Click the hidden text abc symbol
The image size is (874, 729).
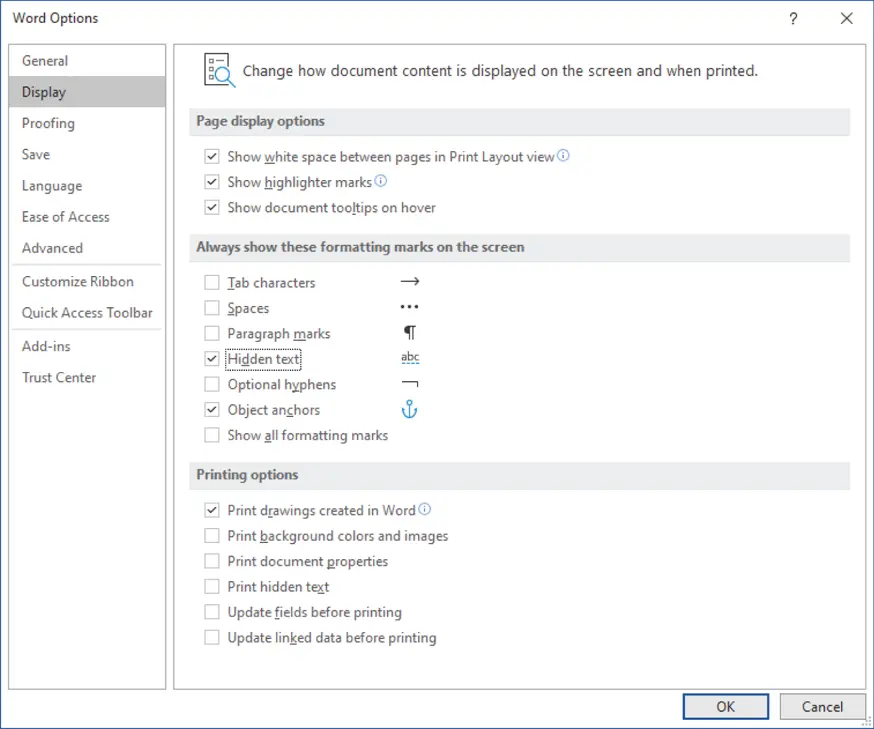[410, 358]
